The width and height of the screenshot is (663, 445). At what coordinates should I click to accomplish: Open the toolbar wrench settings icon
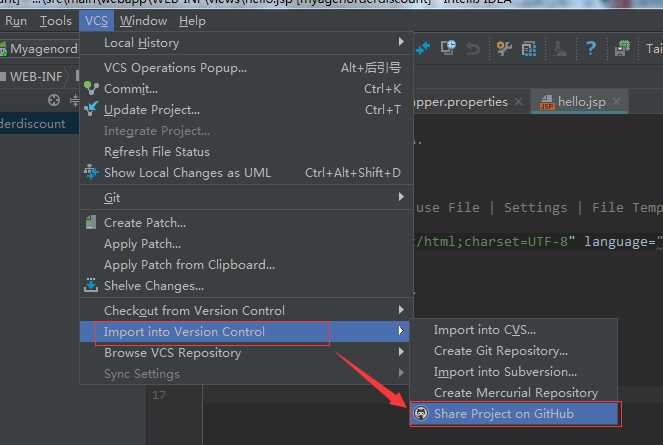(503, 47)
